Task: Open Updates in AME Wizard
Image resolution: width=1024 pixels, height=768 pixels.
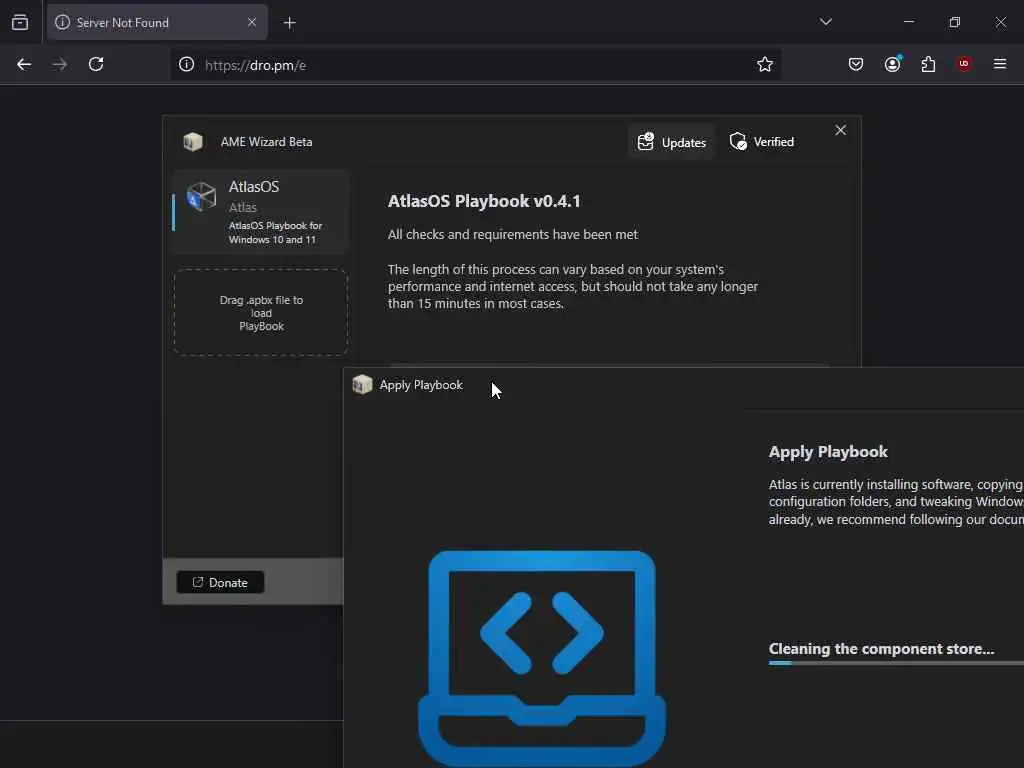Action: coord(672,142)
